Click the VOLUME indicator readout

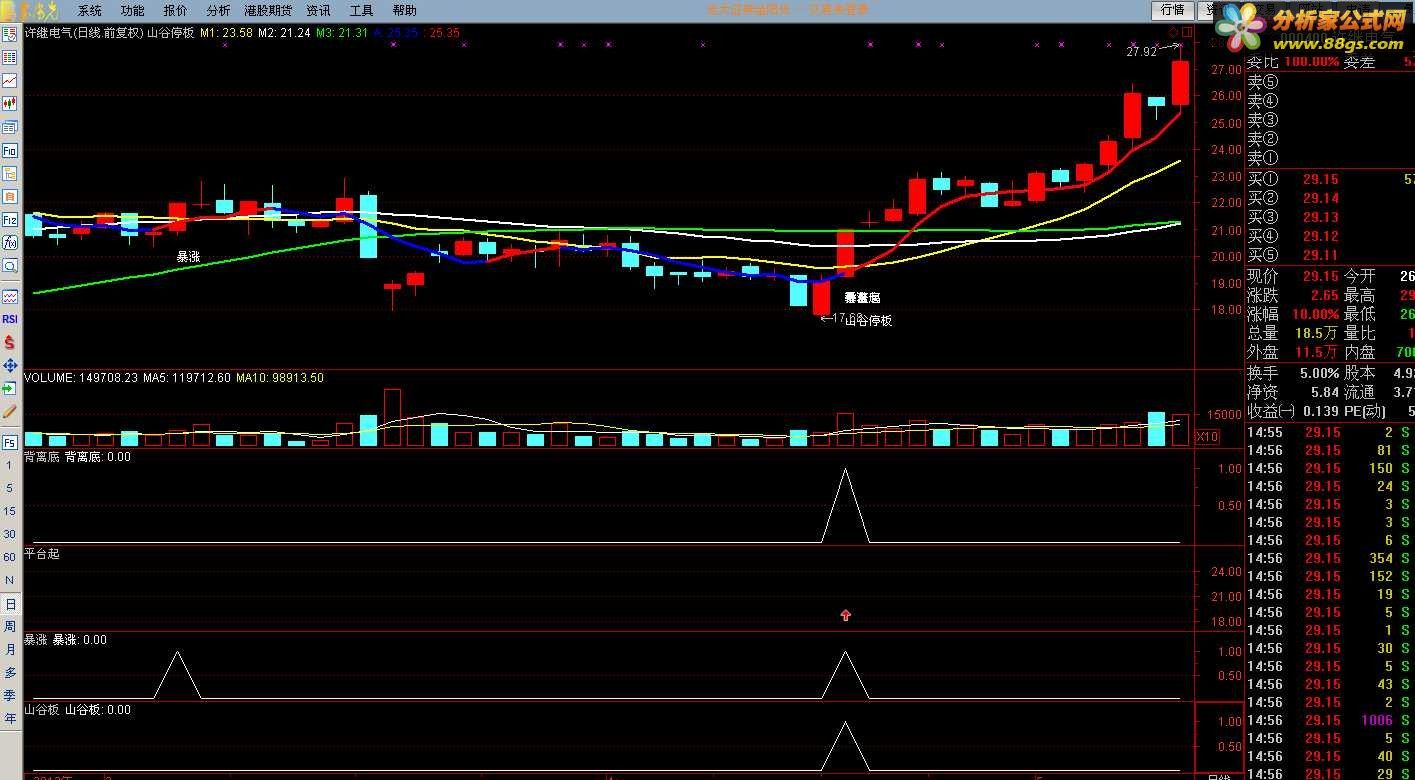pos(80,378)
